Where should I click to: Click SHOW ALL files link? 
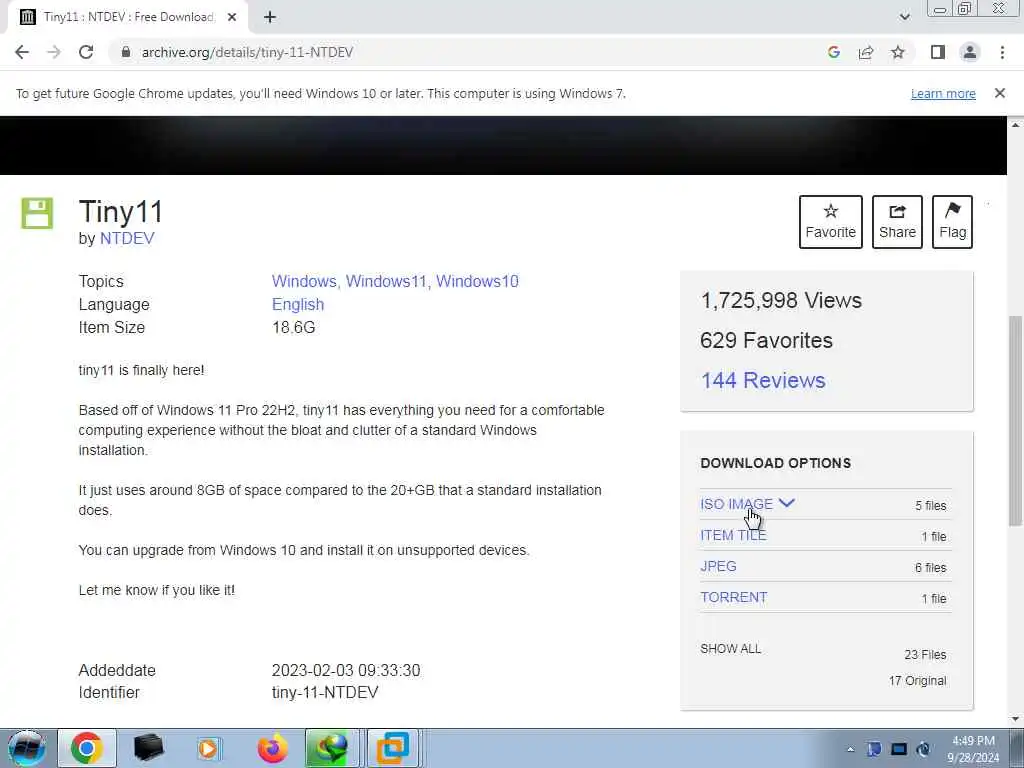pos(730,648)
